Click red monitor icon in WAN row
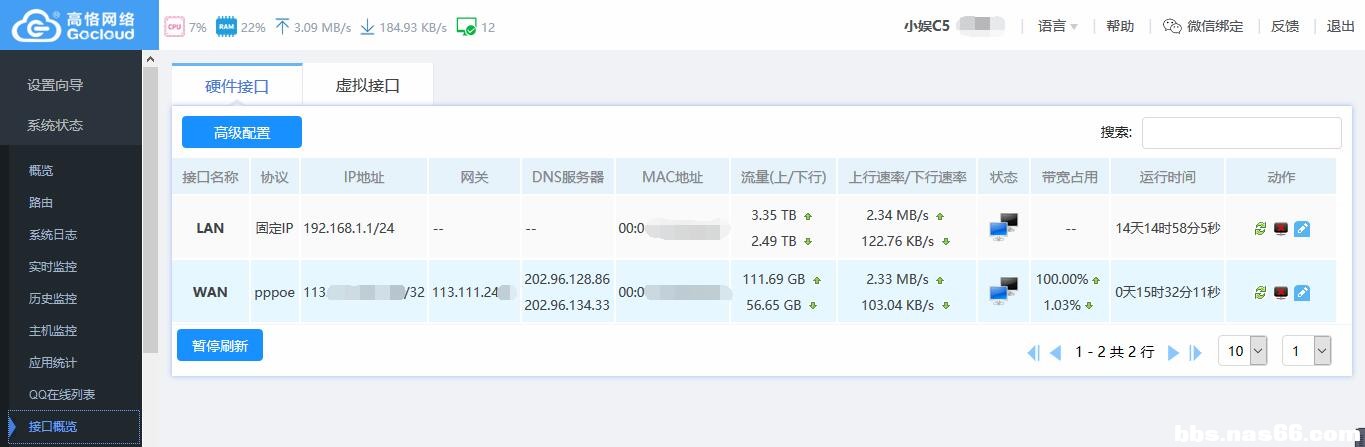 point(1281,293)
